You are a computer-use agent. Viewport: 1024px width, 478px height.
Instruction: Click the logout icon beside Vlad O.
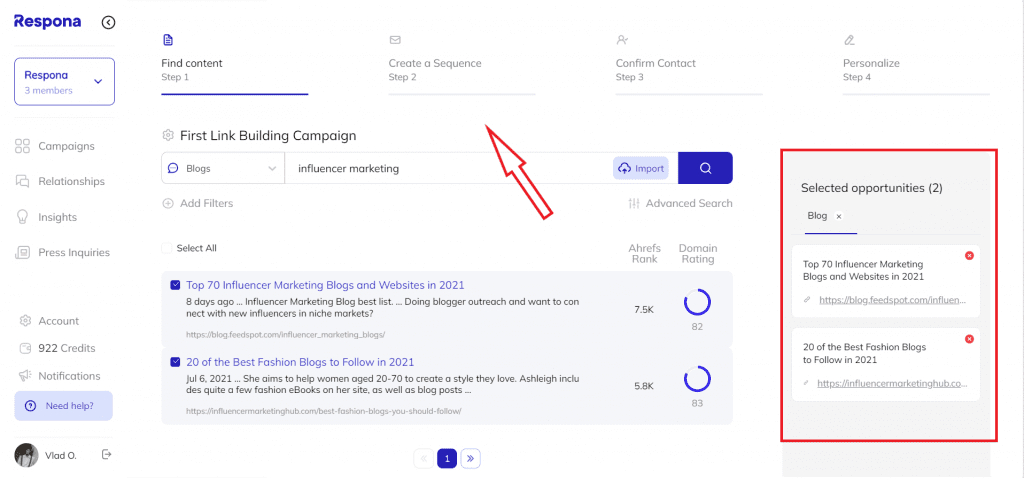click(x=107, y=454)
